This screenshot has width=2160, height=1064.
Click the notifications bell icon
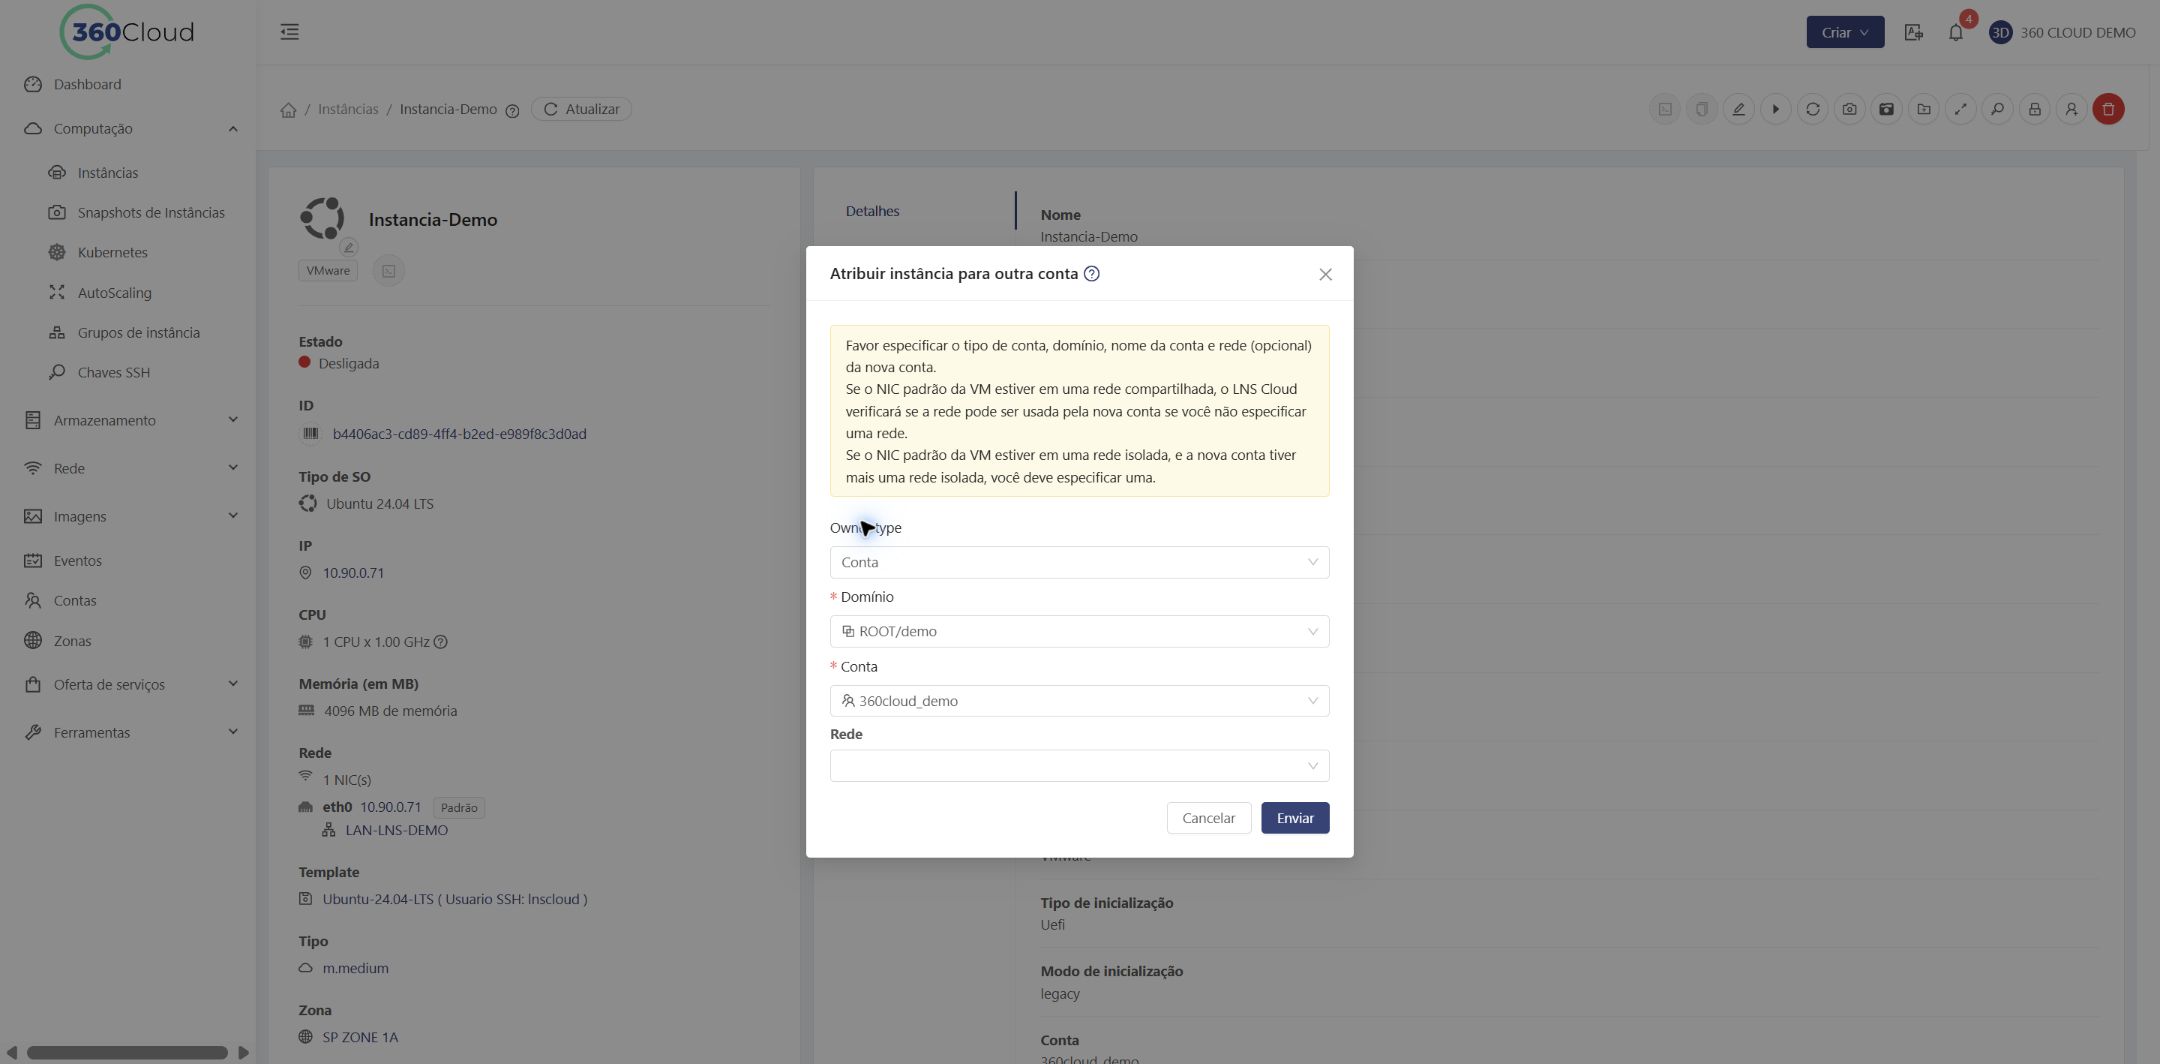pyautogui.click(x=1955, y=33)
